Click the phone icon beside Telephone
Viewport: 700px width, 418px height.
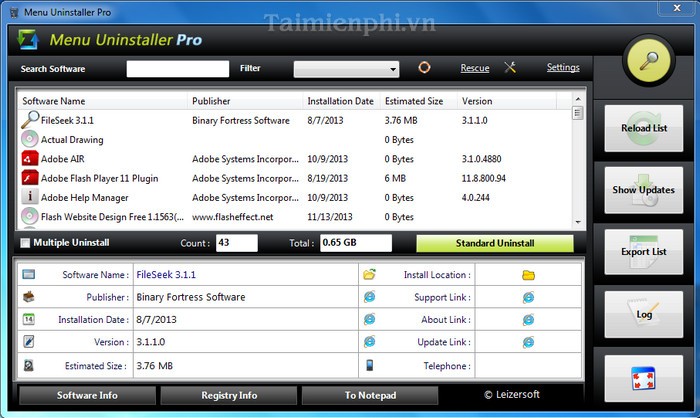(x=369, y=365)
